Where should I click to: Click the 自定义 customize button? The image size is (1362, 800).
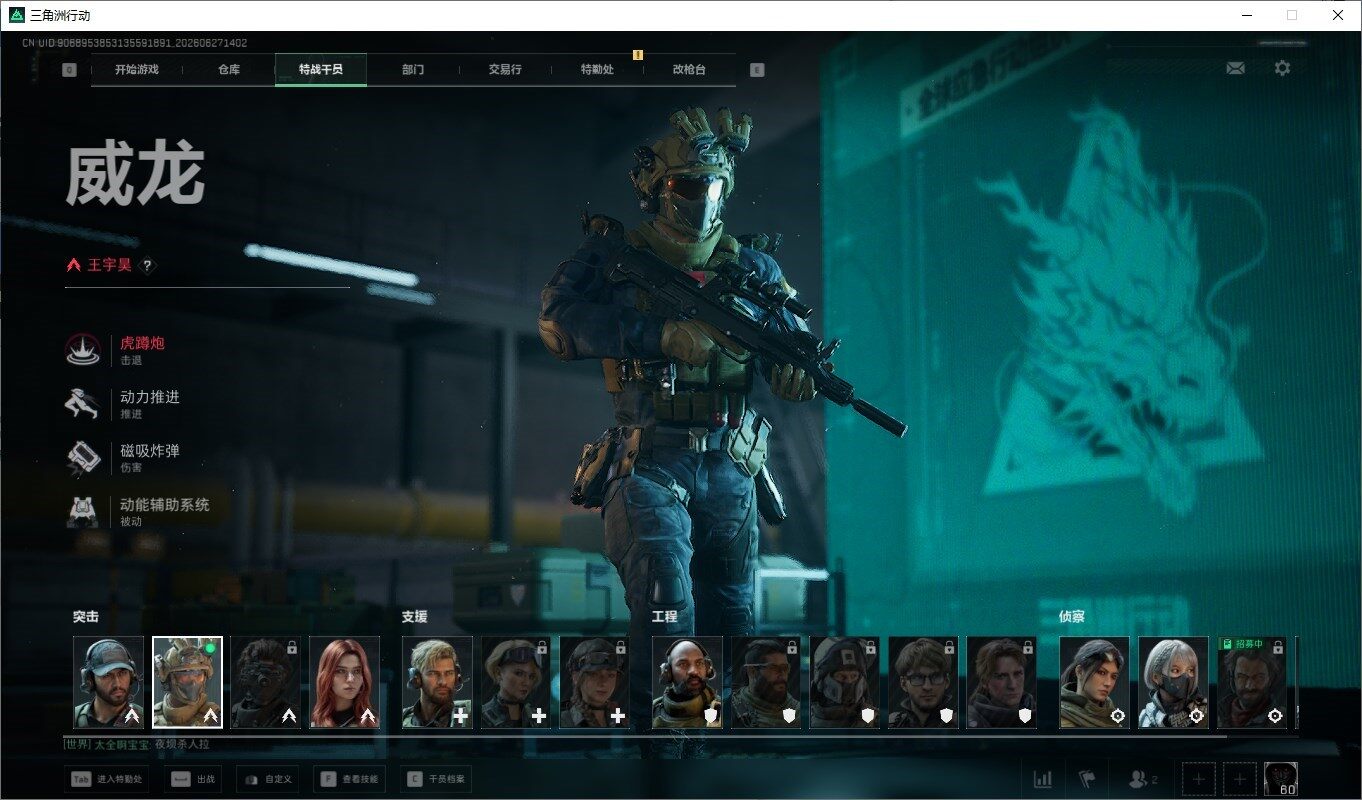[x=268, y=779]
